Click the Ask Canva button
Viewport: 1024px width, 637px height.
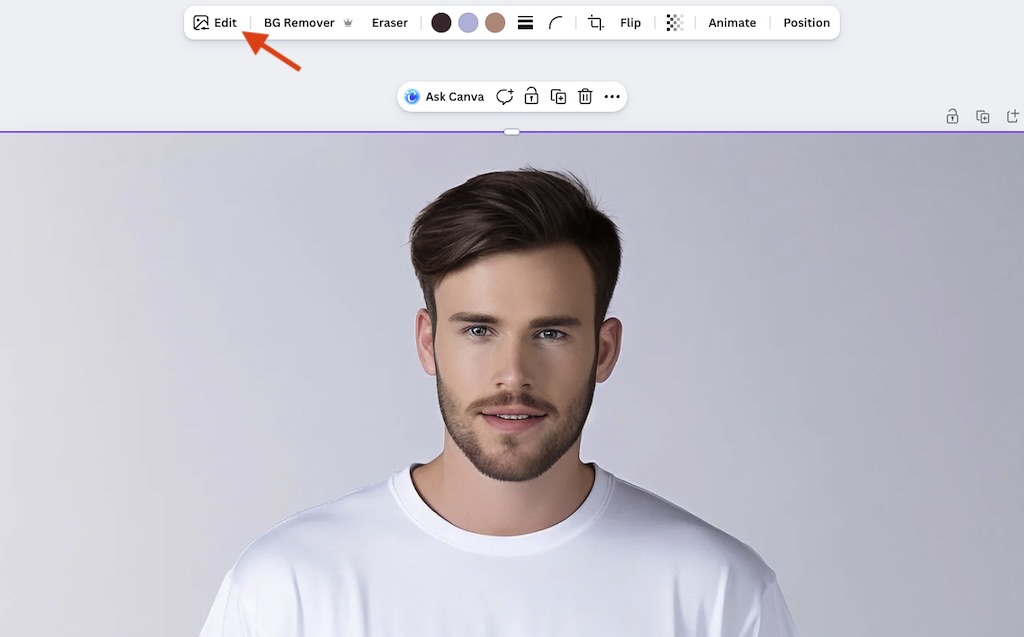(x=444, y=96)
